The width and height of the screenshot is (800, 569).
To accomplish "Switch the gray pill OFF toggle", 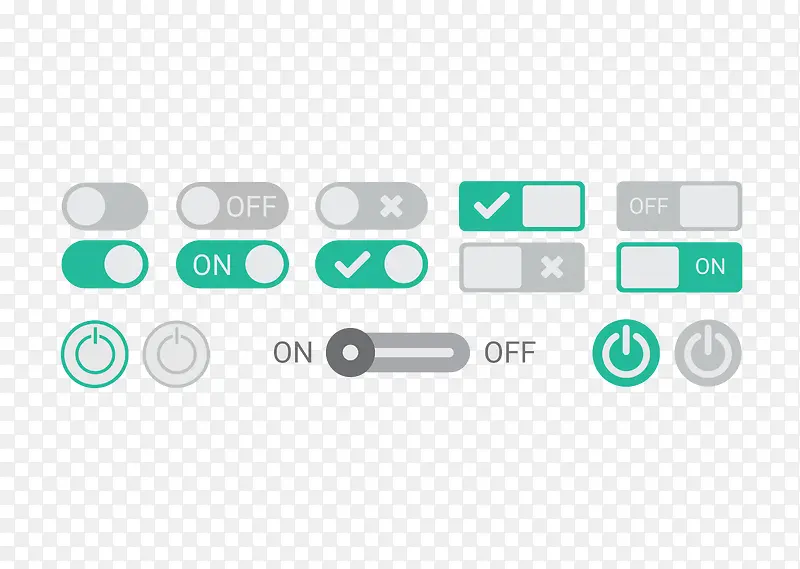I will [x=233, y=206].
